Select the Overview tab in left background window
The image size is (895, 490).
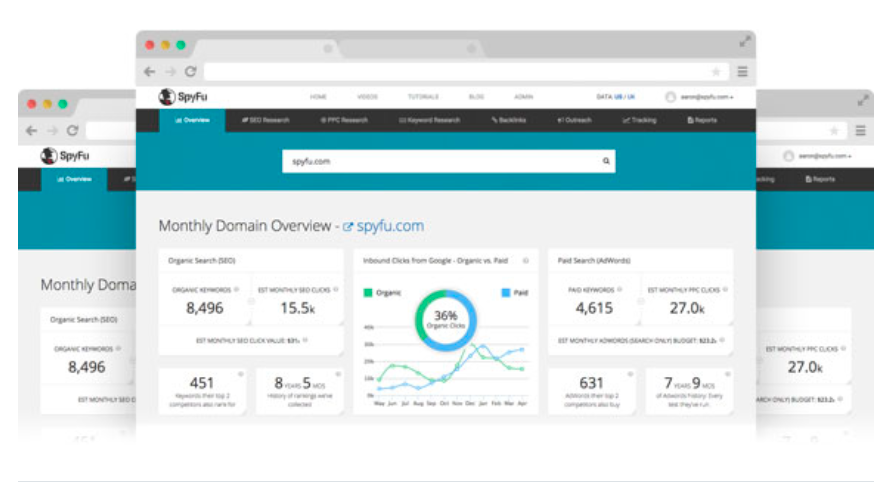(x=74, y=179)
